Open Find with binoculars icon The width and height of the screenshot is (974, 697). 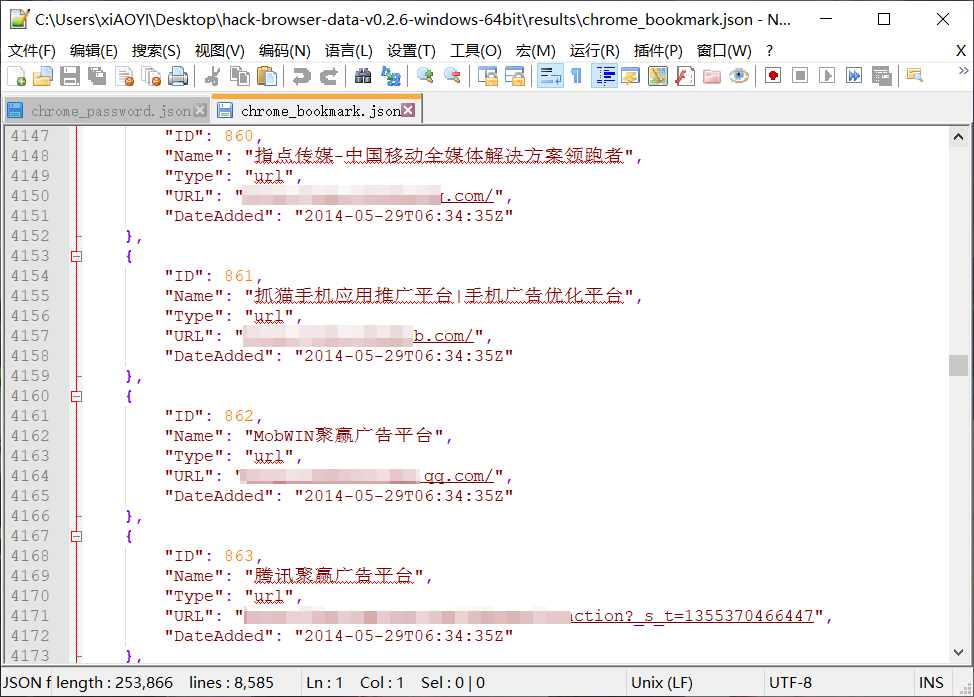(x=363, y=76)
